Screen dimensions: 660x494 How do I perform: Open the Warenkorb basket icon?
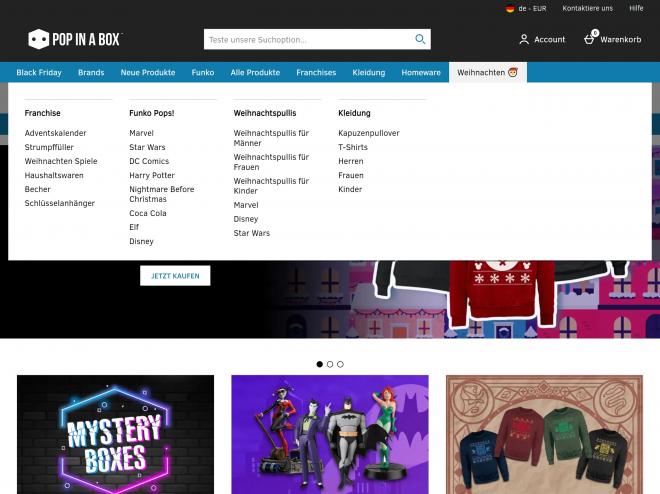pyautogui.click(x=589, y=39)
